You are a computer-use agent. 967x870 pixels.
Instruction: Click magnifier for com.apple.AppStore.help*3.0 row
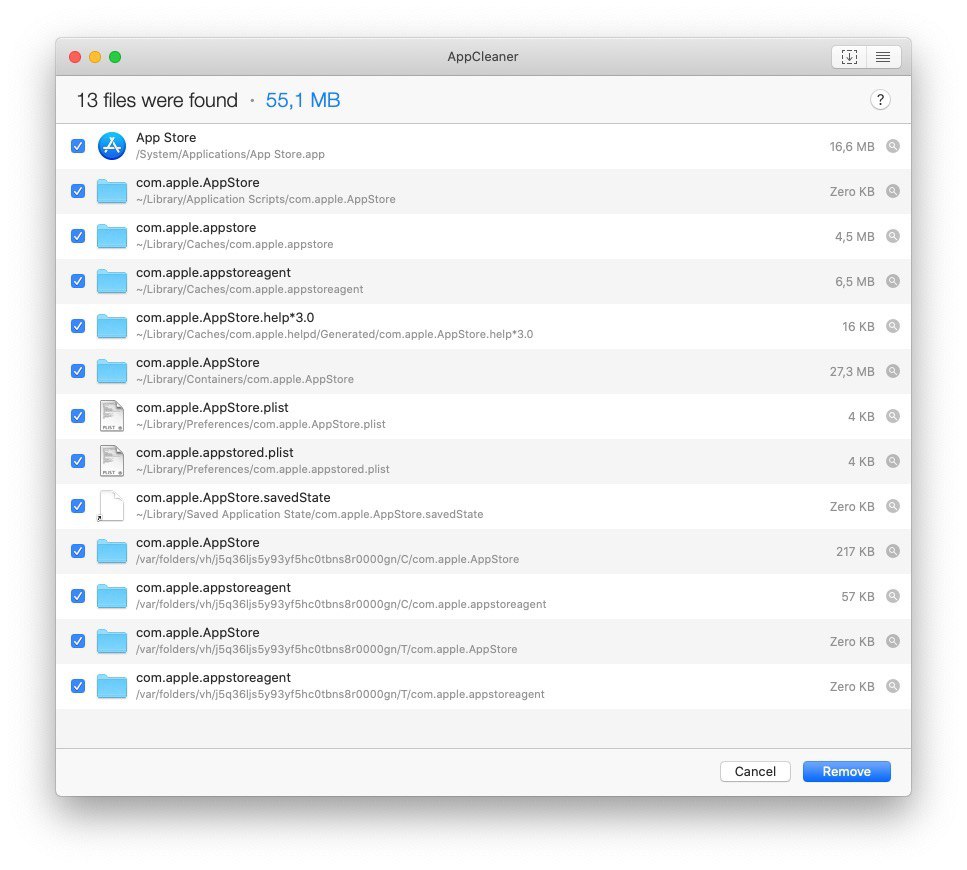coord(892,326)
